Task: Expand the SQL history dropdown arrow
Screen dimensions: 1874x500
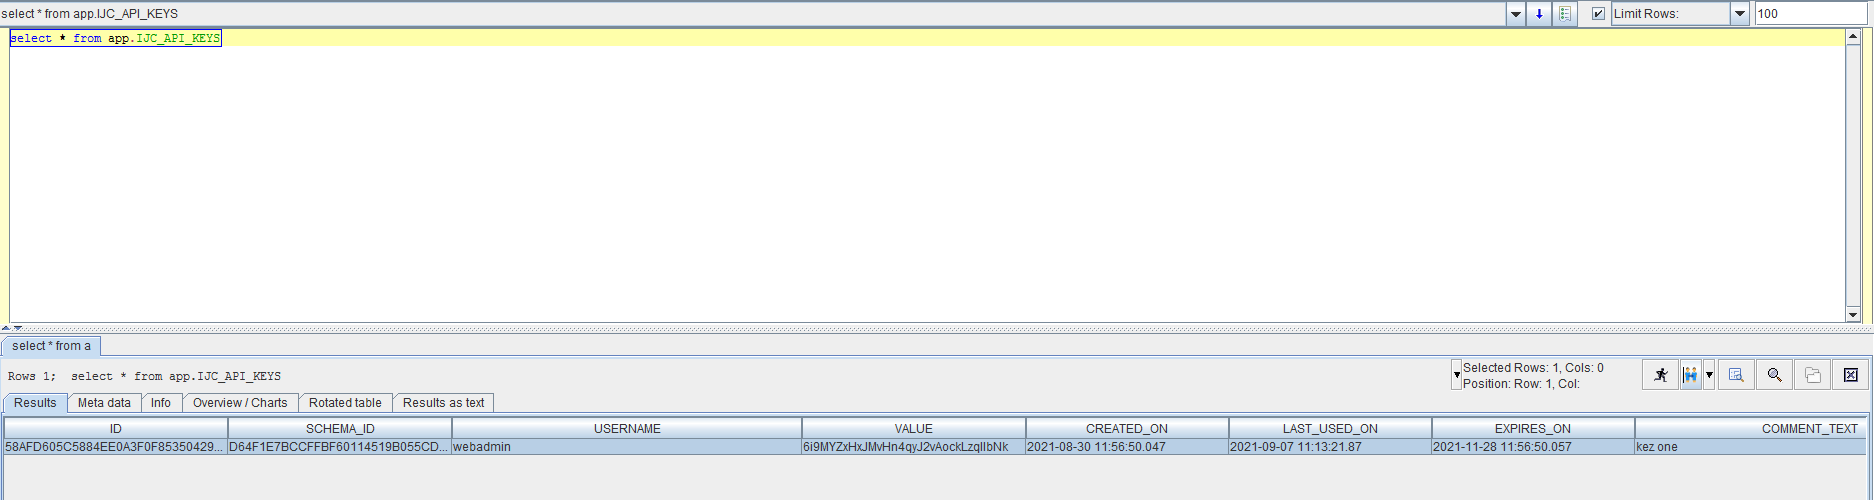Action: point(1516,14)
